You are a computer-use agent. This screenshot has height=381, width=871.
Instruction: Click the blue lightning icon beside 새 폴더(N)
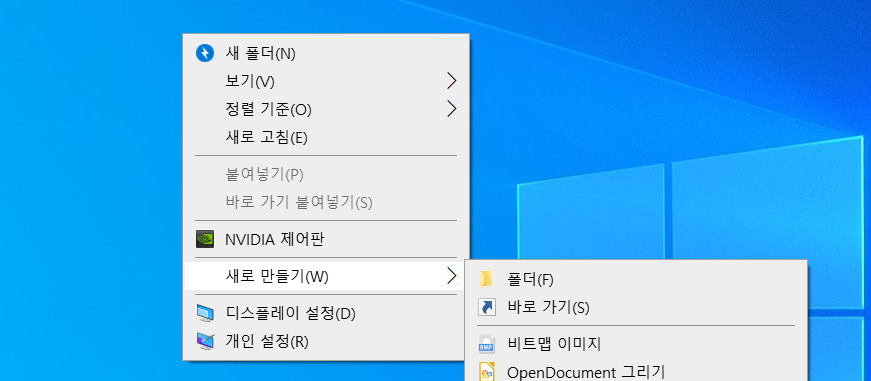tap(205, 53)
